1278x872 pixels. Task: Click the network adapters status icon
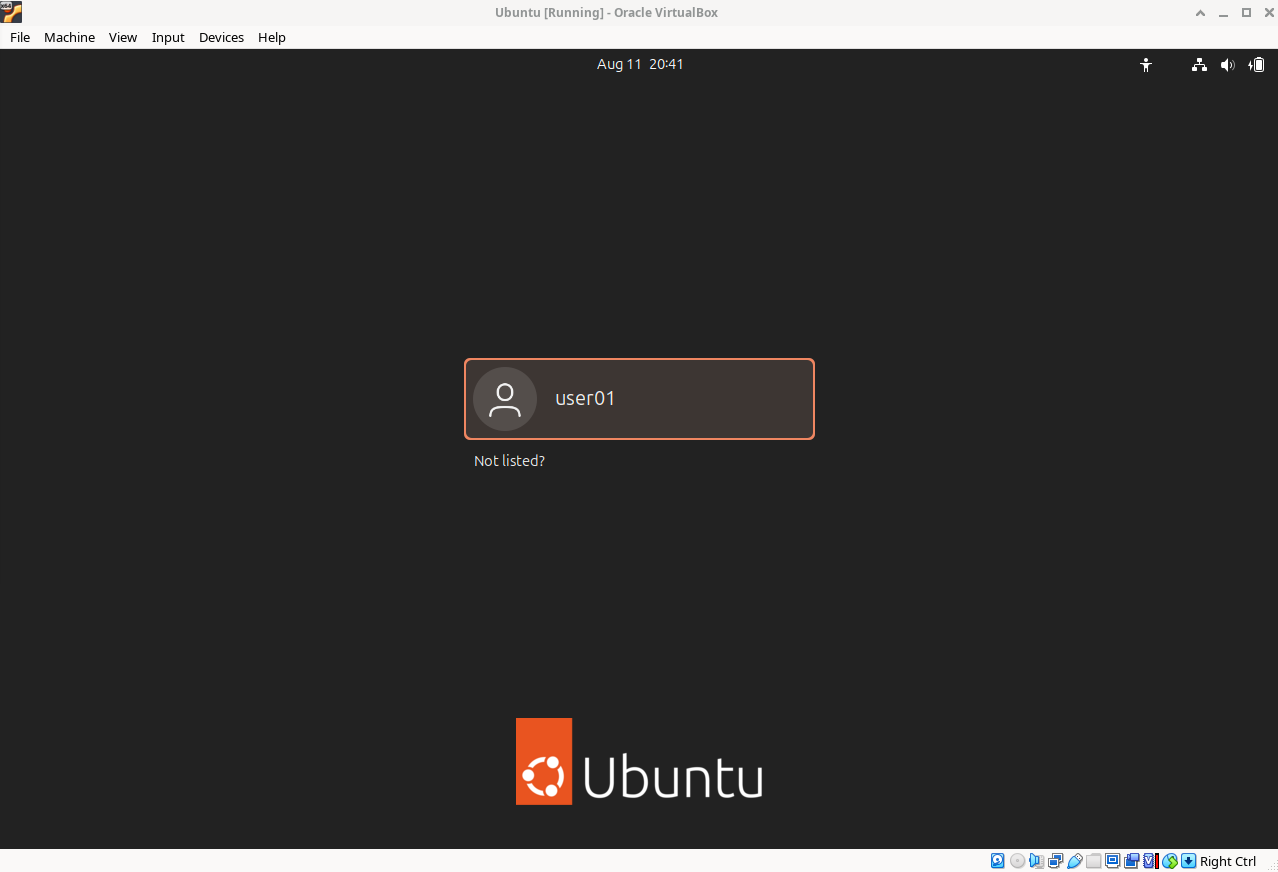1055,861
